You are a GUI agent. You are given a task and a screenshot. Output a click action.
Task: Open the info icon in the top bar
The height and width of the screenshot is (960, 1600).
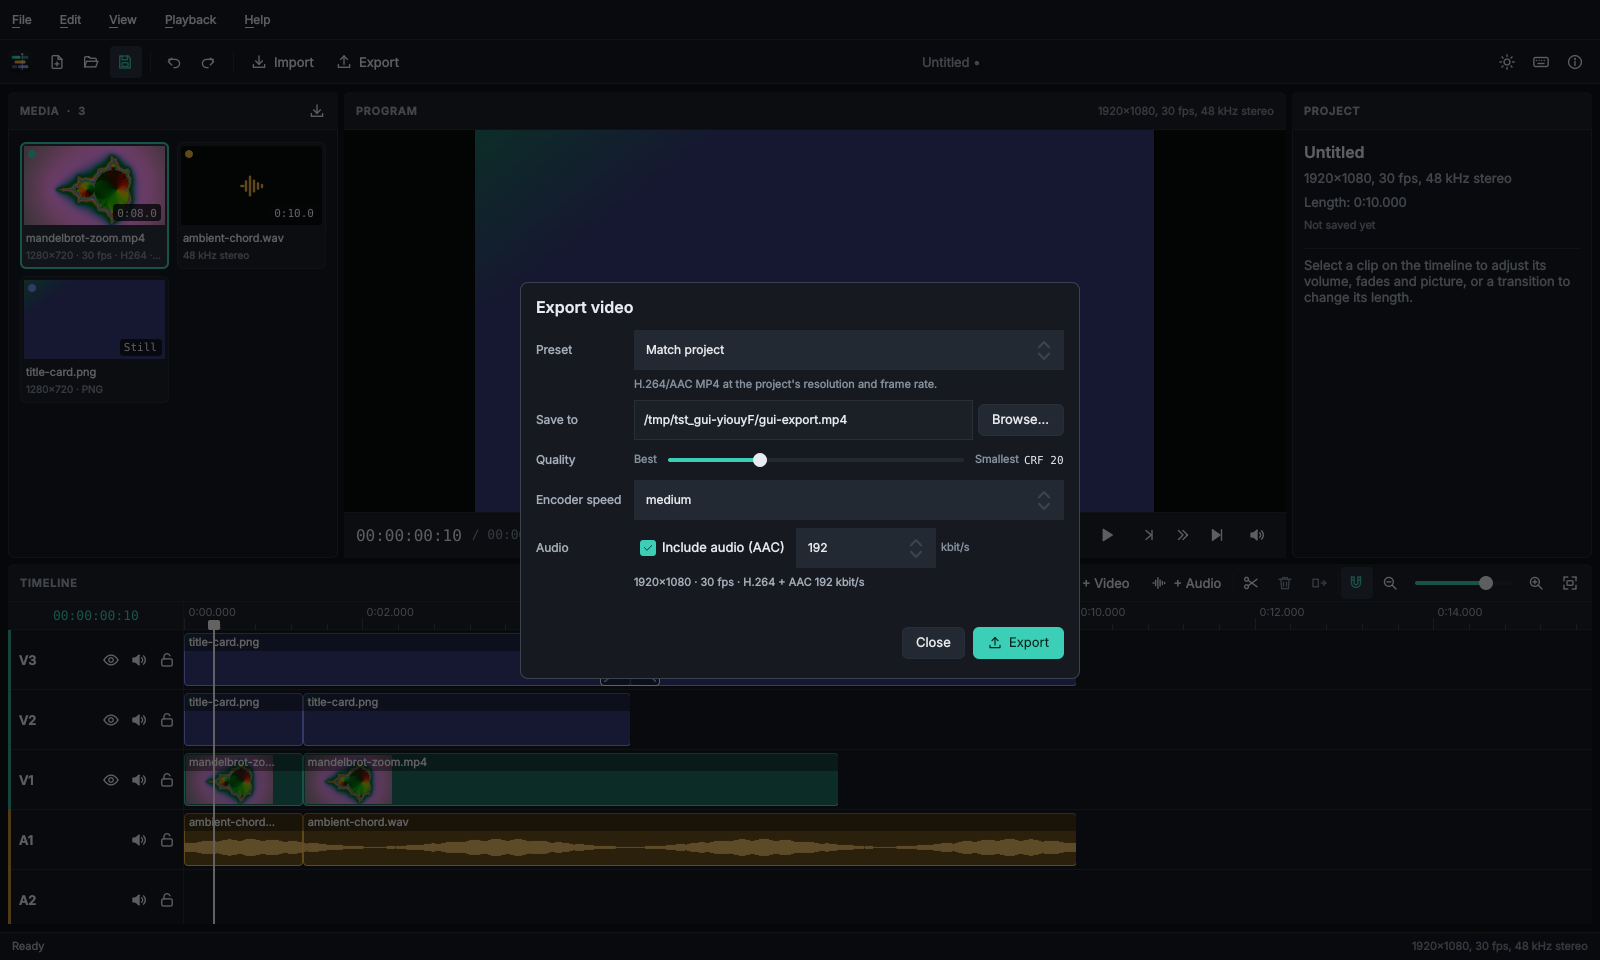point(1575,62)
